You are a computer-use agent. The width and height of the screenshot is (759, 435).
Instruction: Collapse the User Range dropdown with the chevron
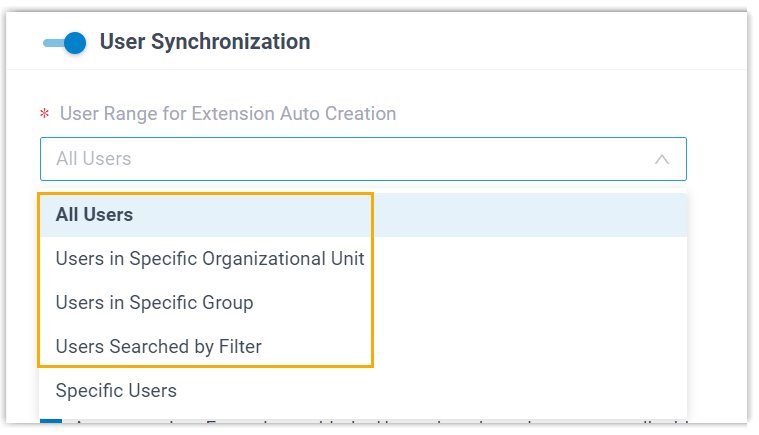coord(662,159)
